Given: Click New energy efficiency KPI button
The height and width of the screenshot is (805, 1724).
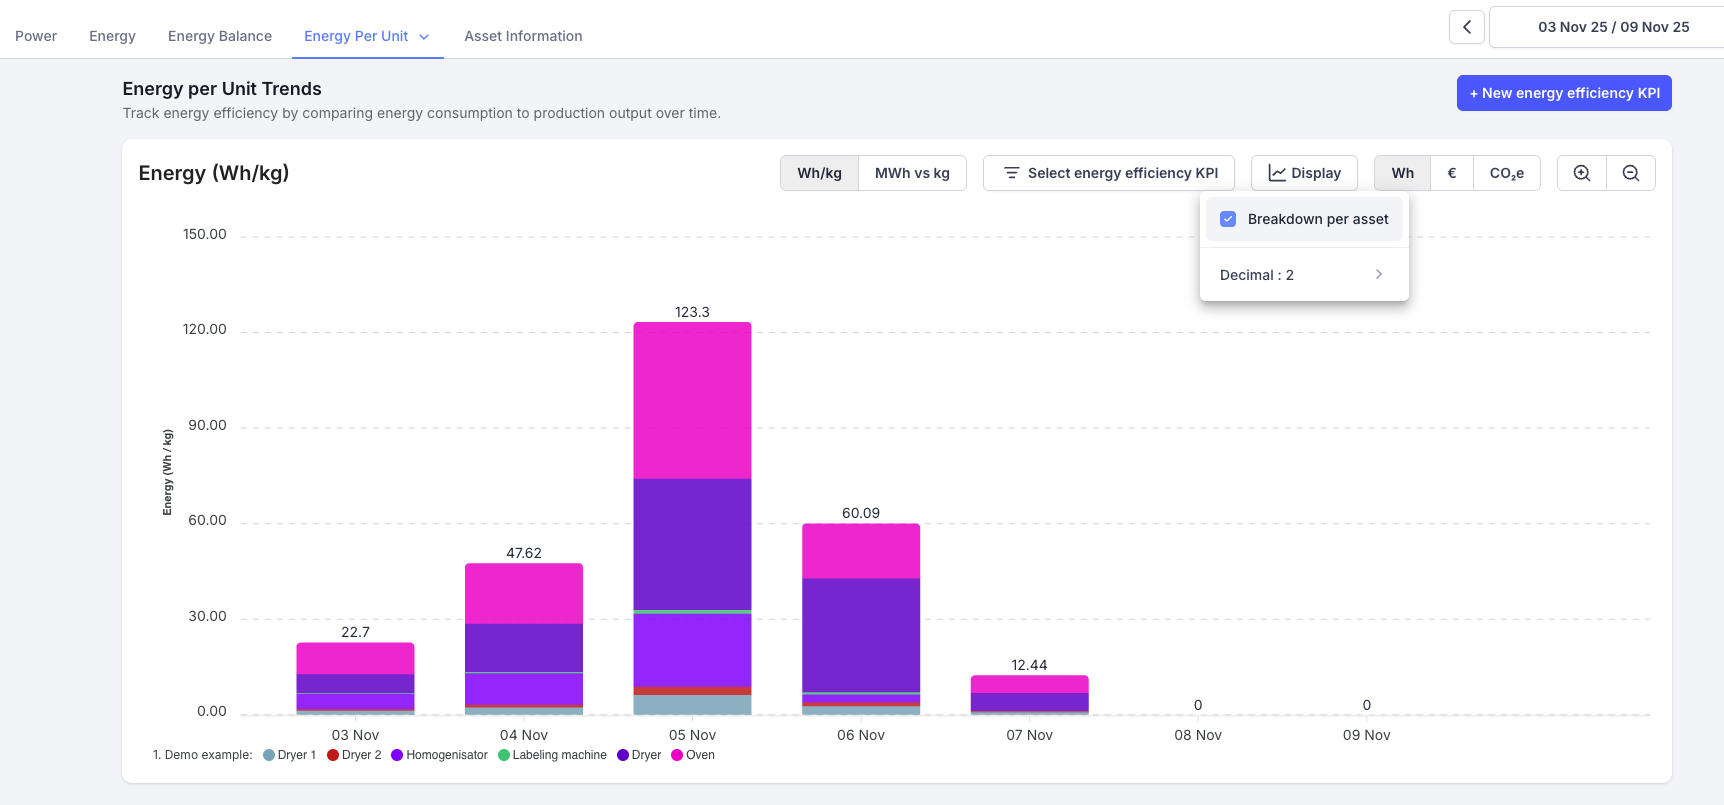Looking at the screenshot, I should click(x=1564, y=93).
